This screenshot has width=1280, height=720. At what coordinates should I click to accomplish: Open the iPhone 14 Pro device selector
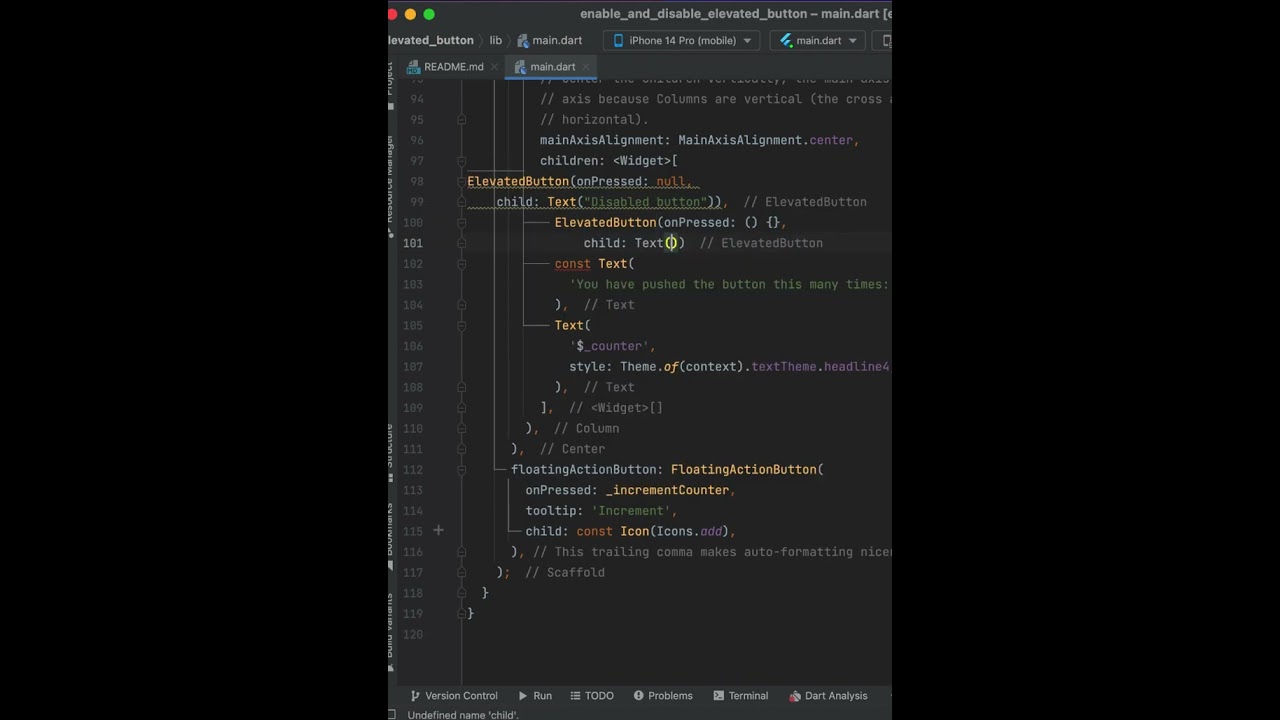(682, 41)
